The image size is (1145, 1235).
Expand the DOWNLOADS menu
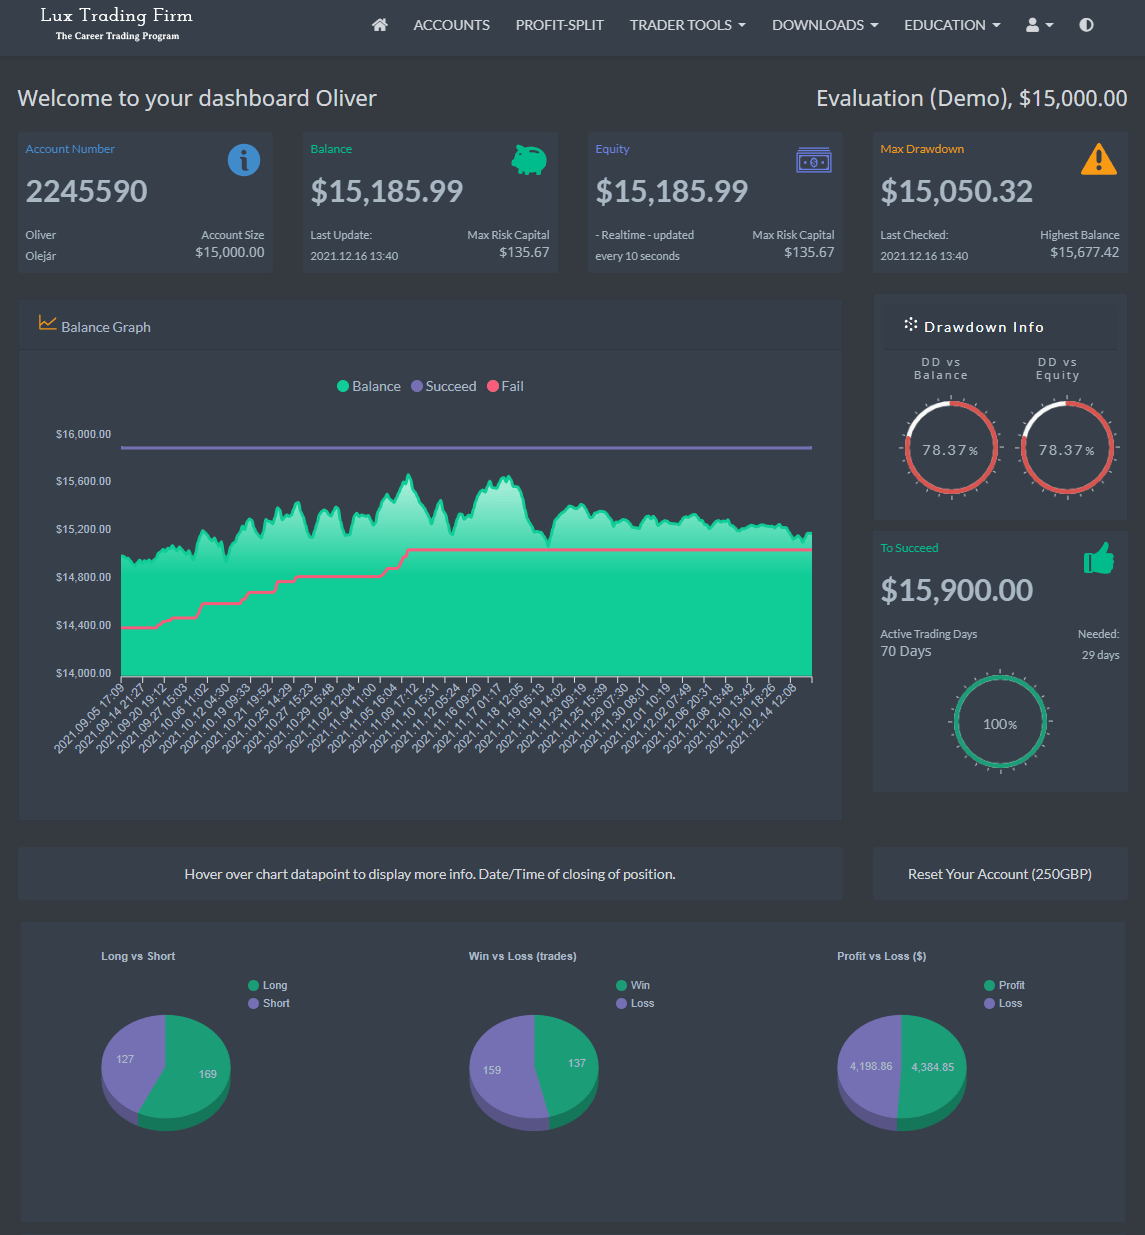pyautogui.click(x=824, y=25)
